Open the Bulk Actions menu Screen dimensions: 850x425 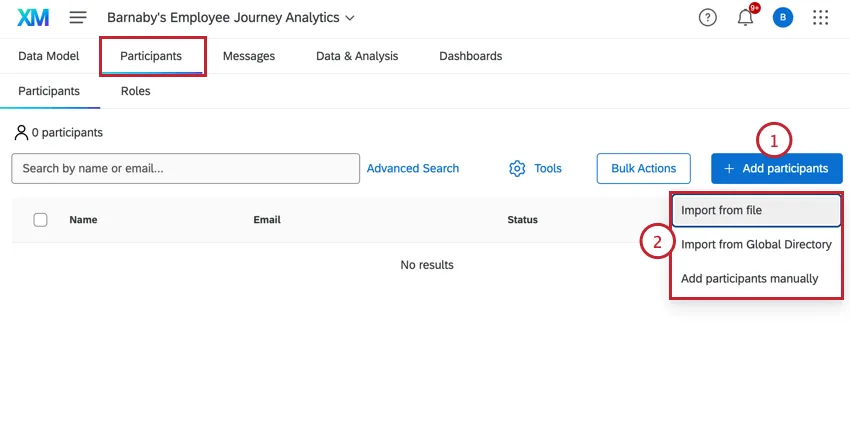coord(643,168)
